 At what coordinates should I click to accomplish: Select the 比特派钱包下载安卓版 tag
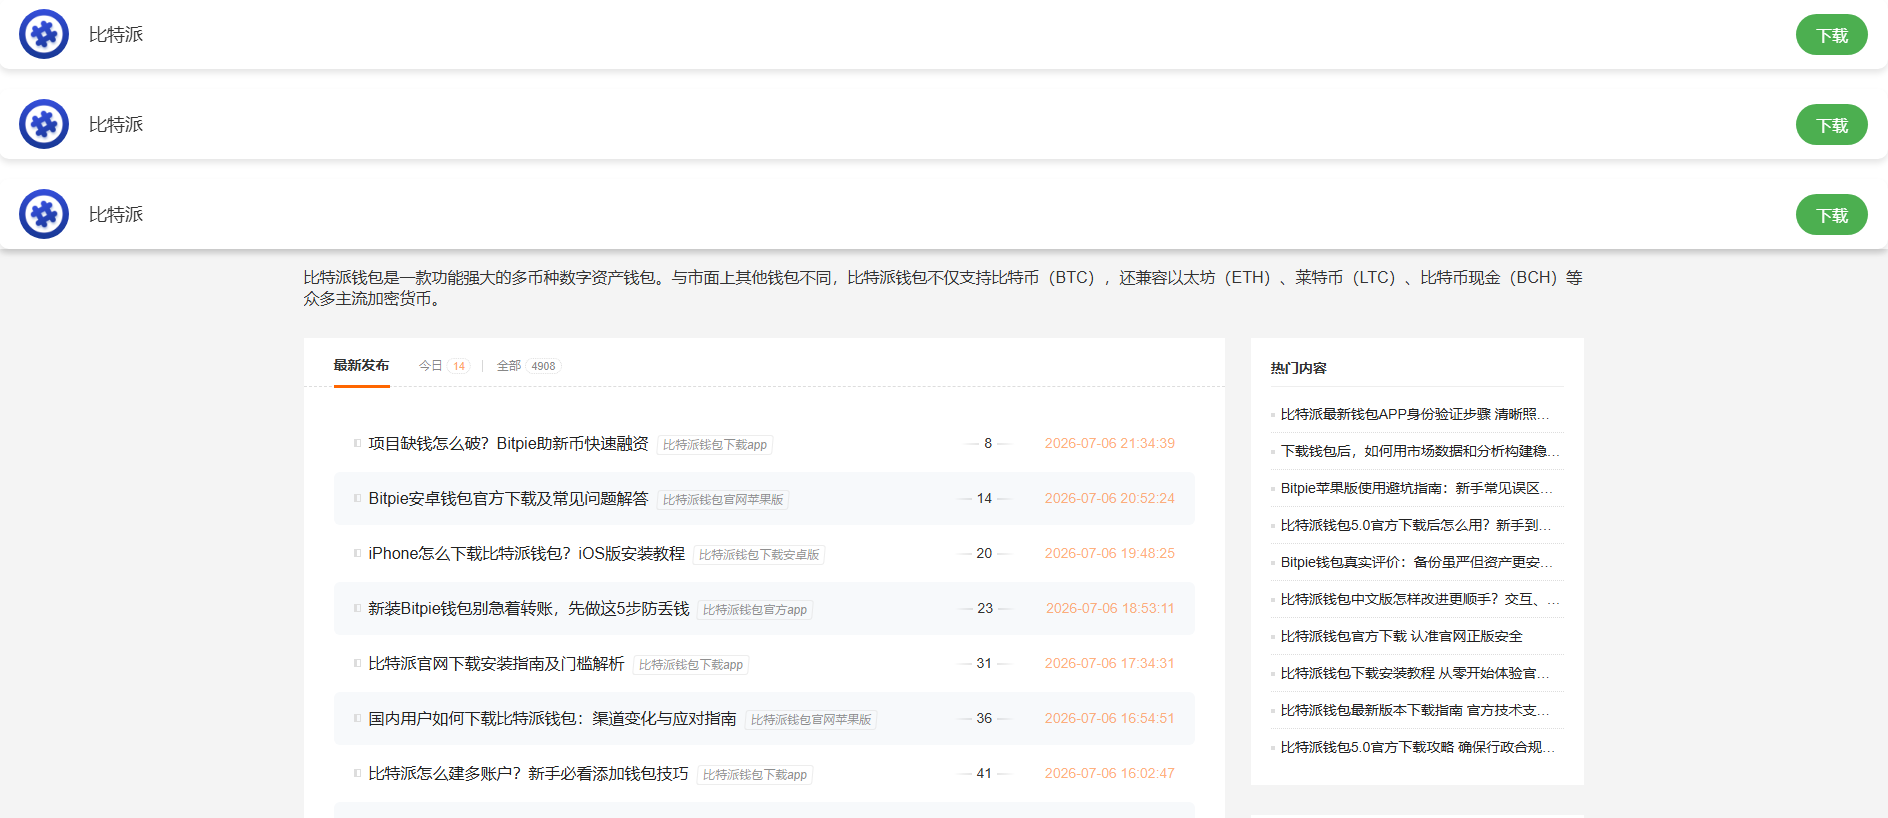(759, 555)
